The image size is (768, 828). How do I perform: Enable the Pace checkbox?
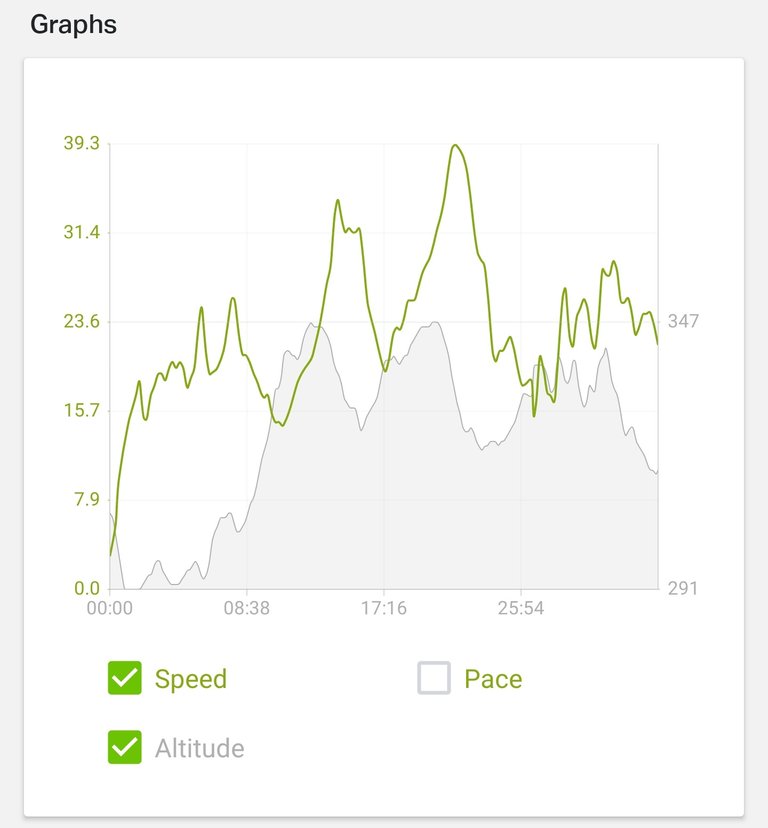(x=434, y=679)
